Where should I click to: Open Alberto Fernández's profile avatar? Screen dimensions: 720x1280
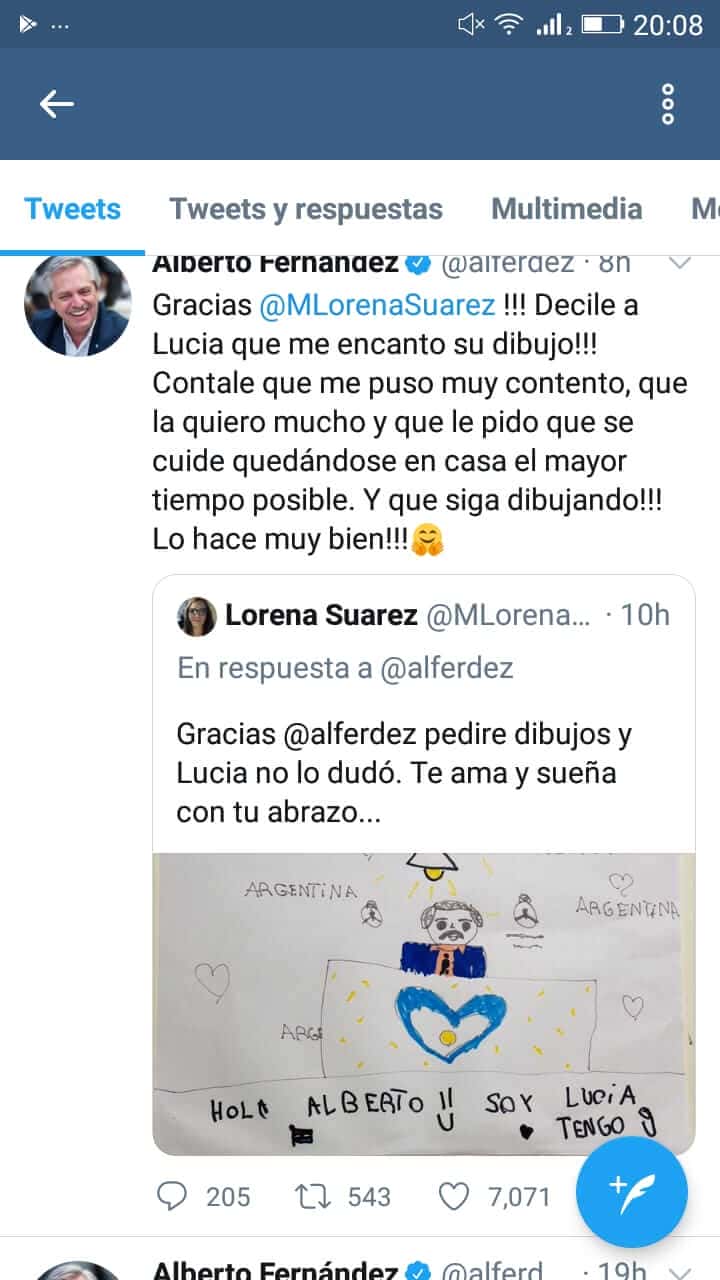point(77,304)
